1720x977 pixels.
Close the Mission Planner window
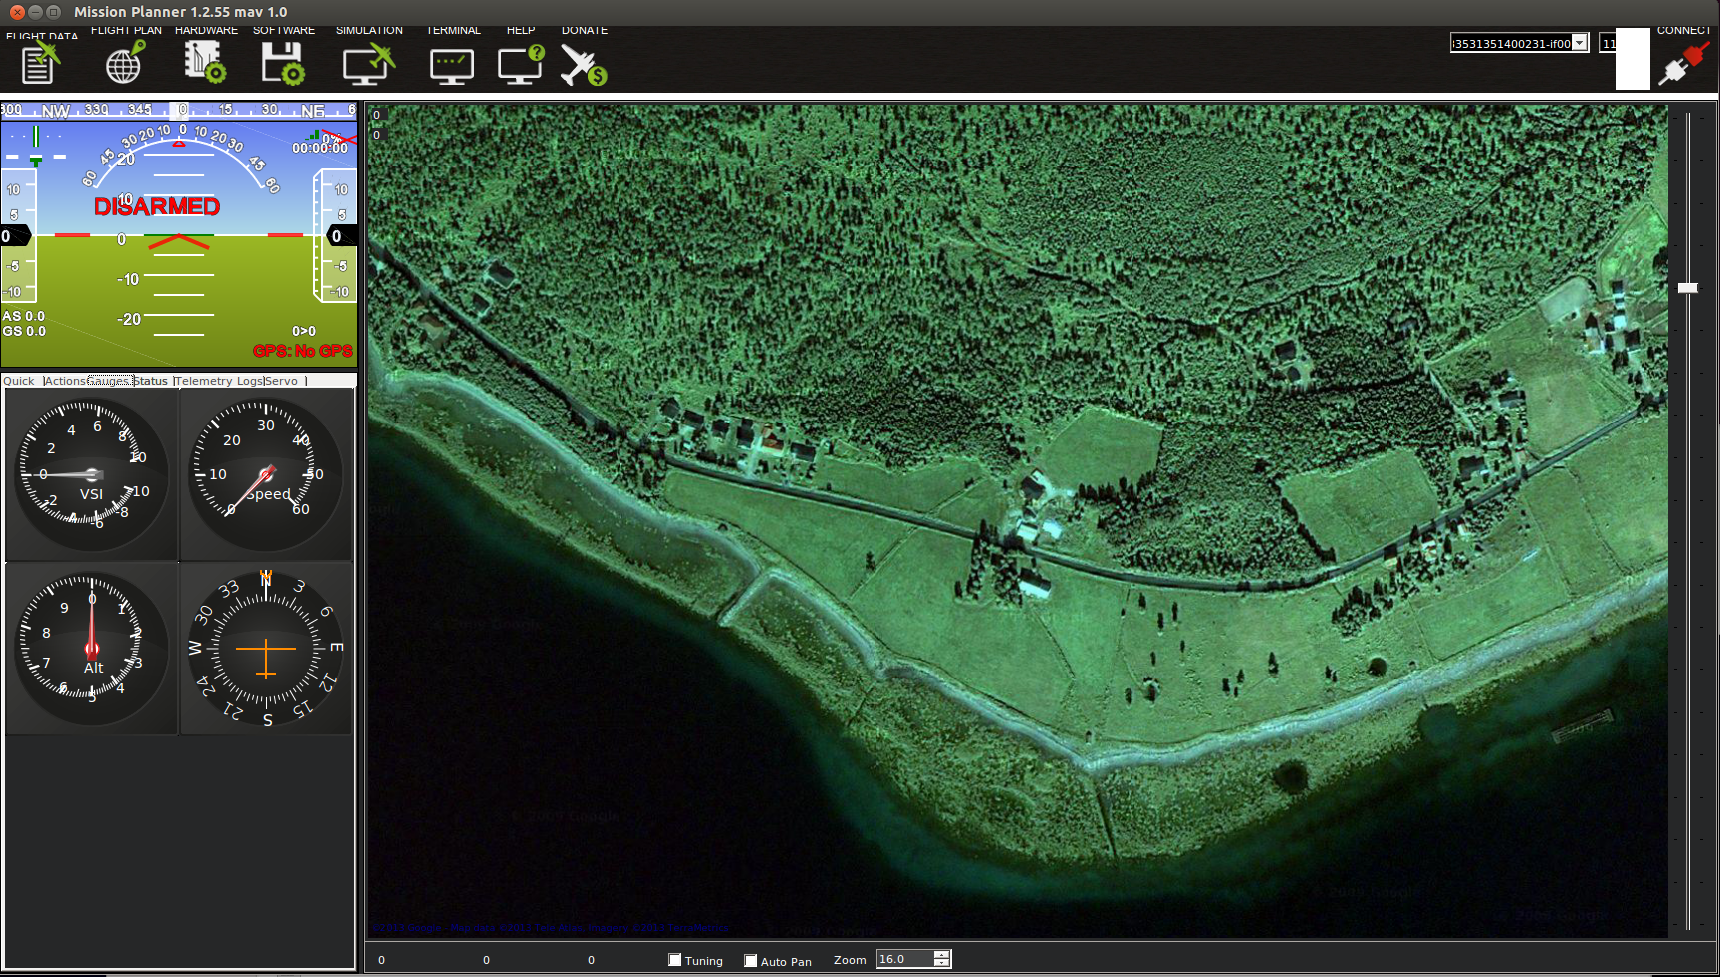pos(17,12)
